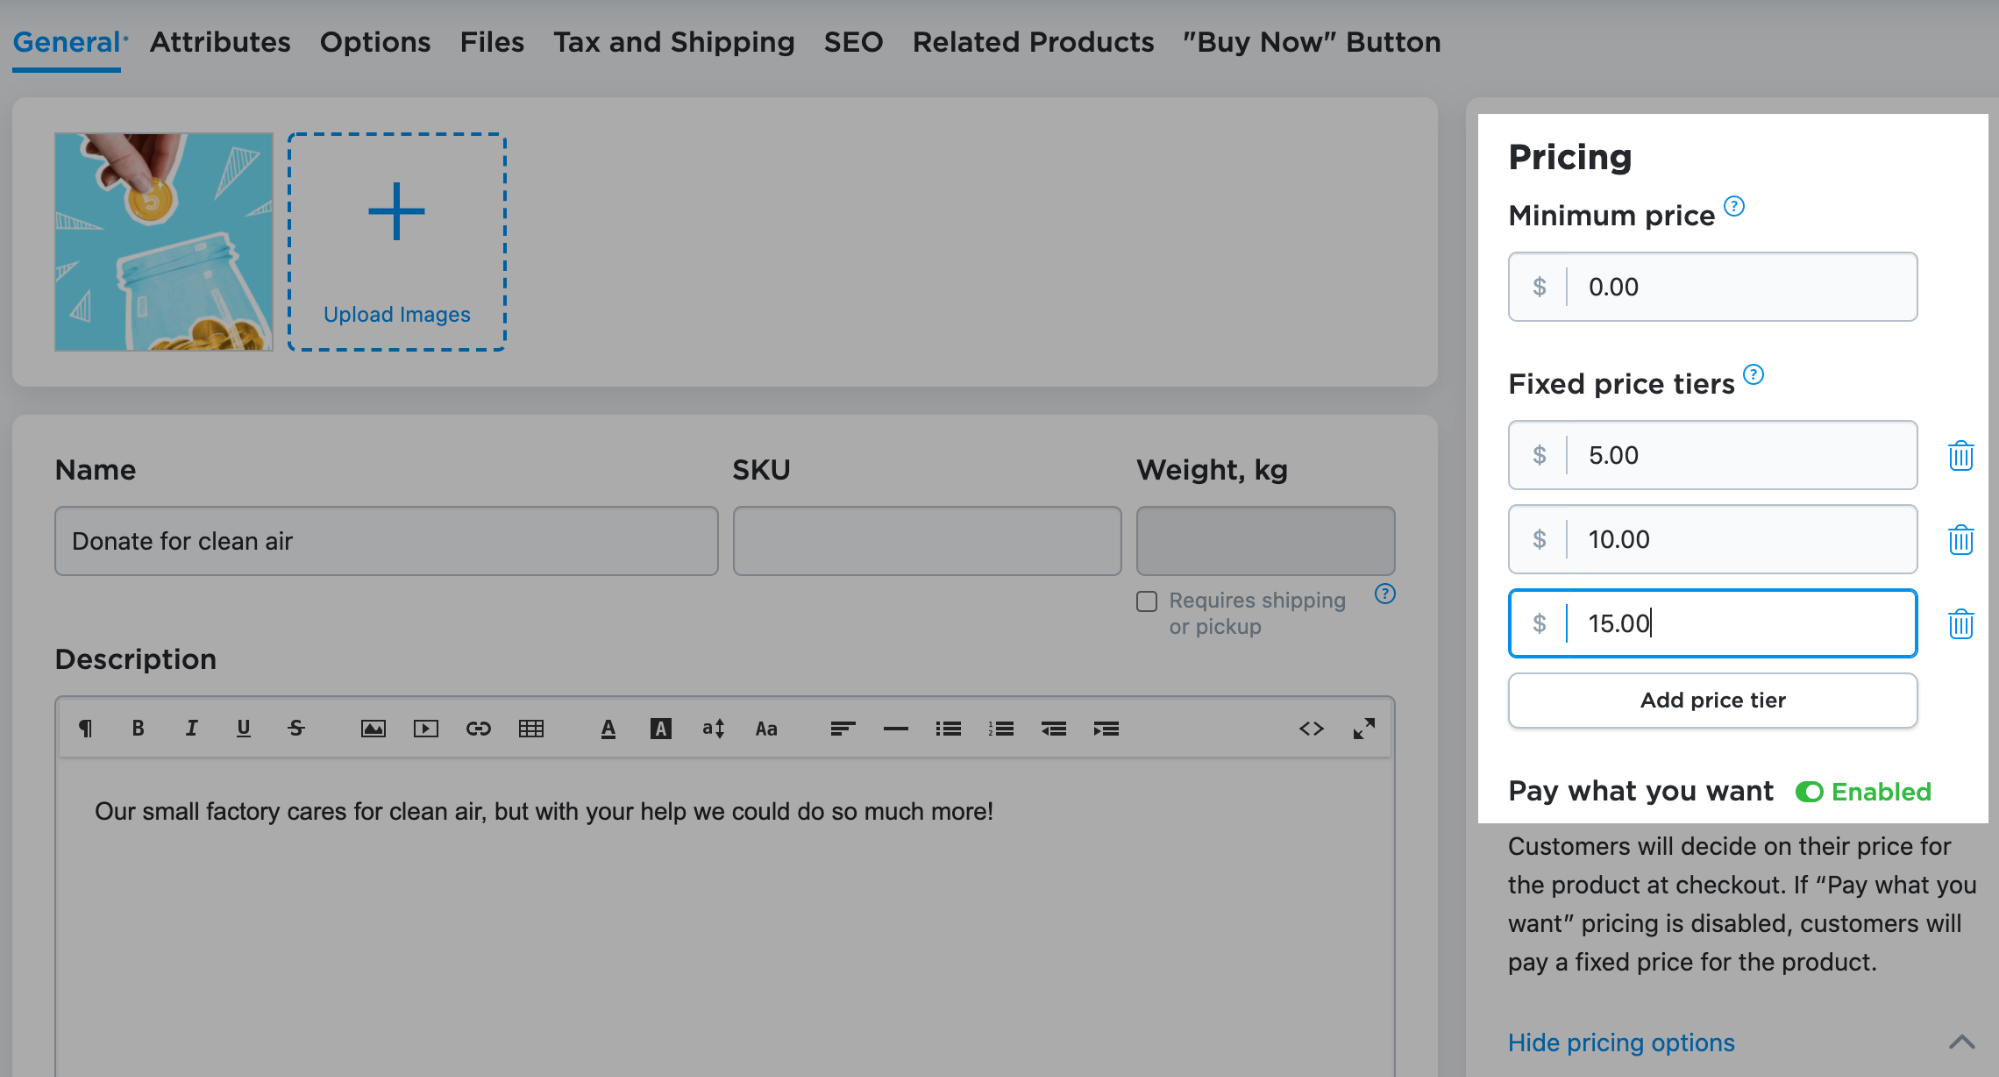The width and height of the screenshot is (1999, 1077).
Task: Open the text color picker
Action: (608, 728)
